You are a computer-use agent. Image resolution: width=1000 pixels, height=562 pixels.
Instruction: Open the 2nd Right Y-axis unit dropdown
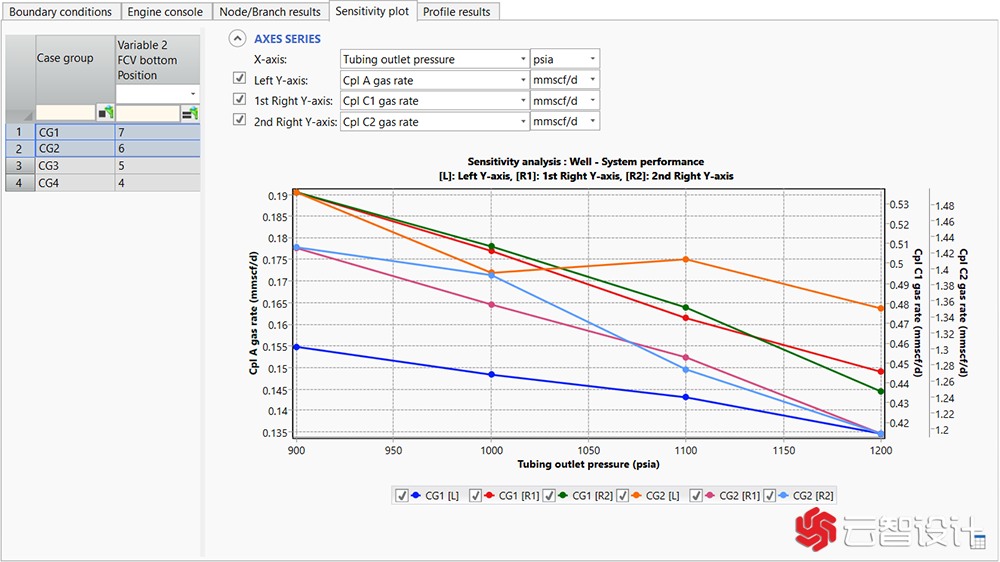[x=565, y=122]
